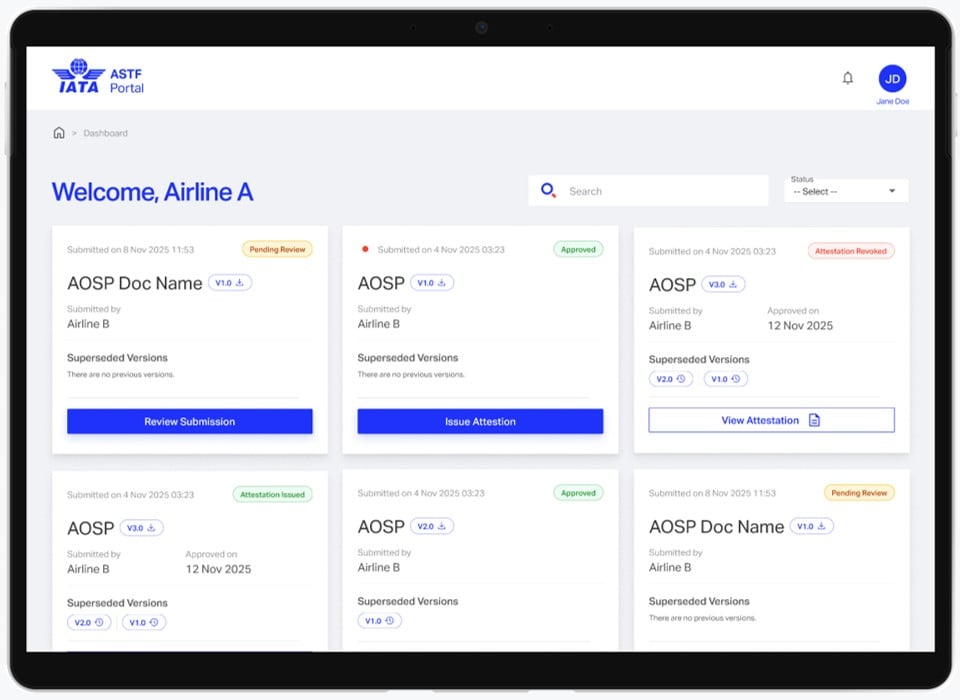Open superseded V2.0 in the Attestation Revoked card

(x=670, y=379)
